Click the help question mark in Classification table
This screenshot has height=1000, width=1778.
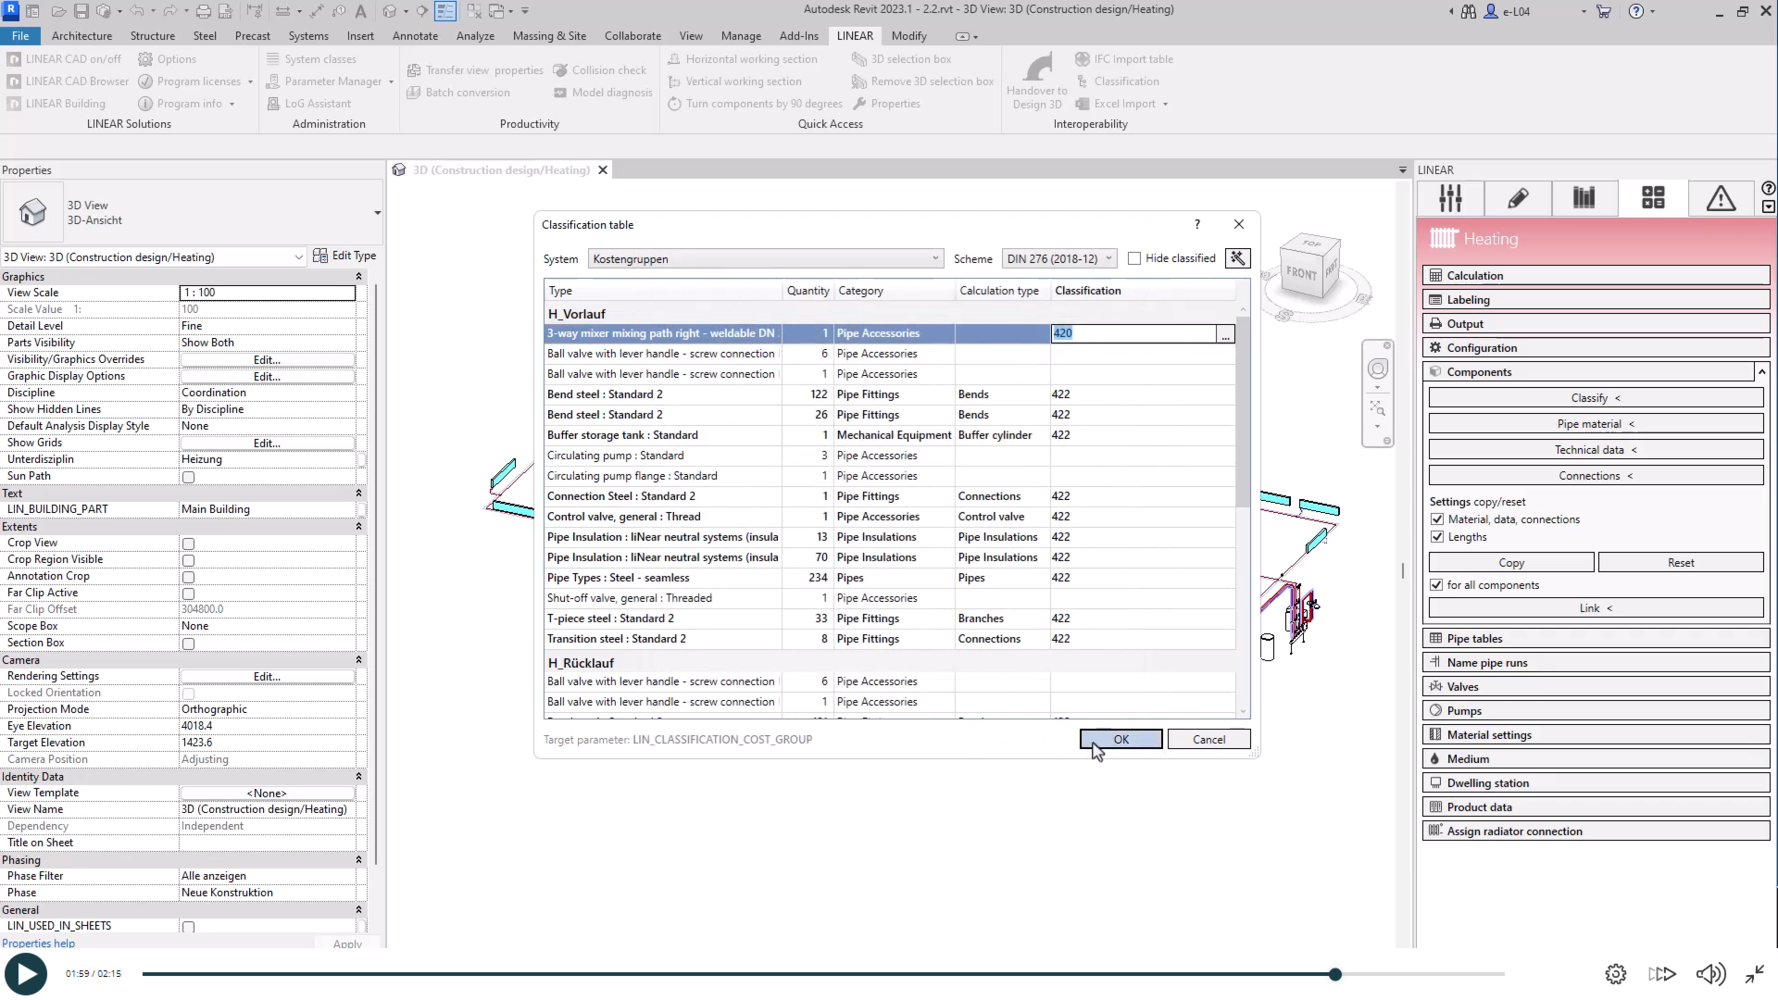pos(1196,224)
